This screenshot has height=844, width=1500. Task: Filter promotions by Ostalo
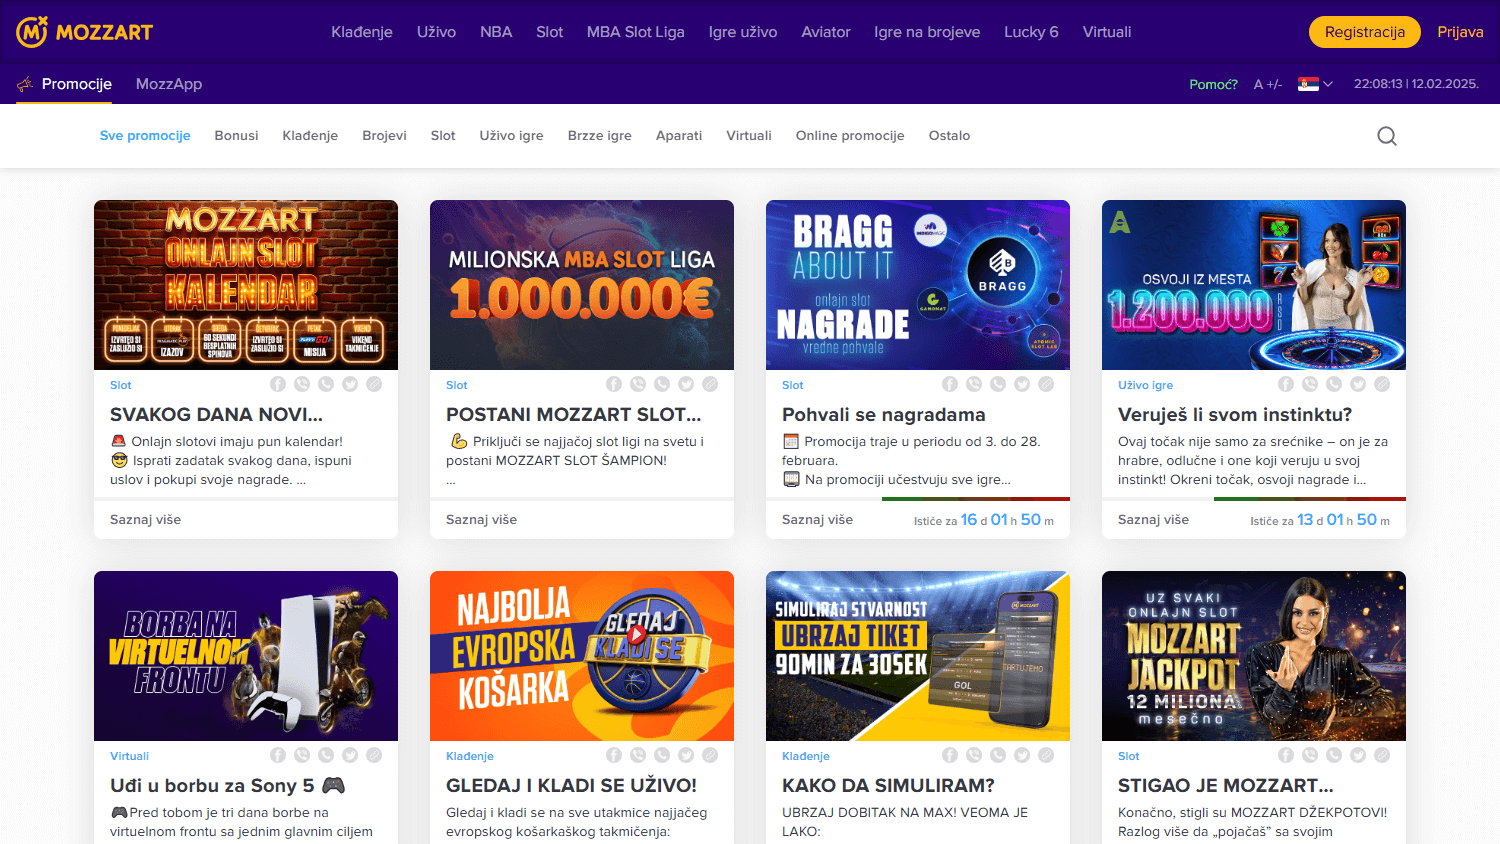949,136
